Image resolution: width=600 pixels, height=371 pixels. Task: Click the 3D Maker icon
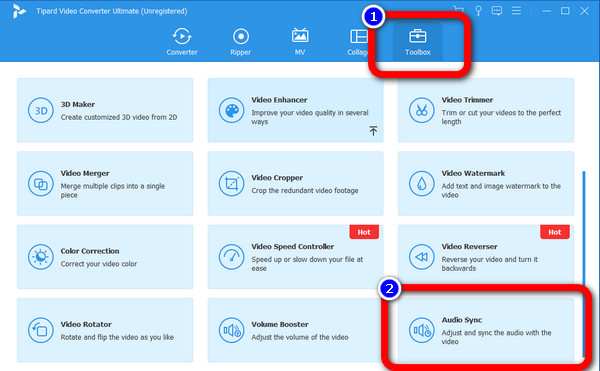41,111
